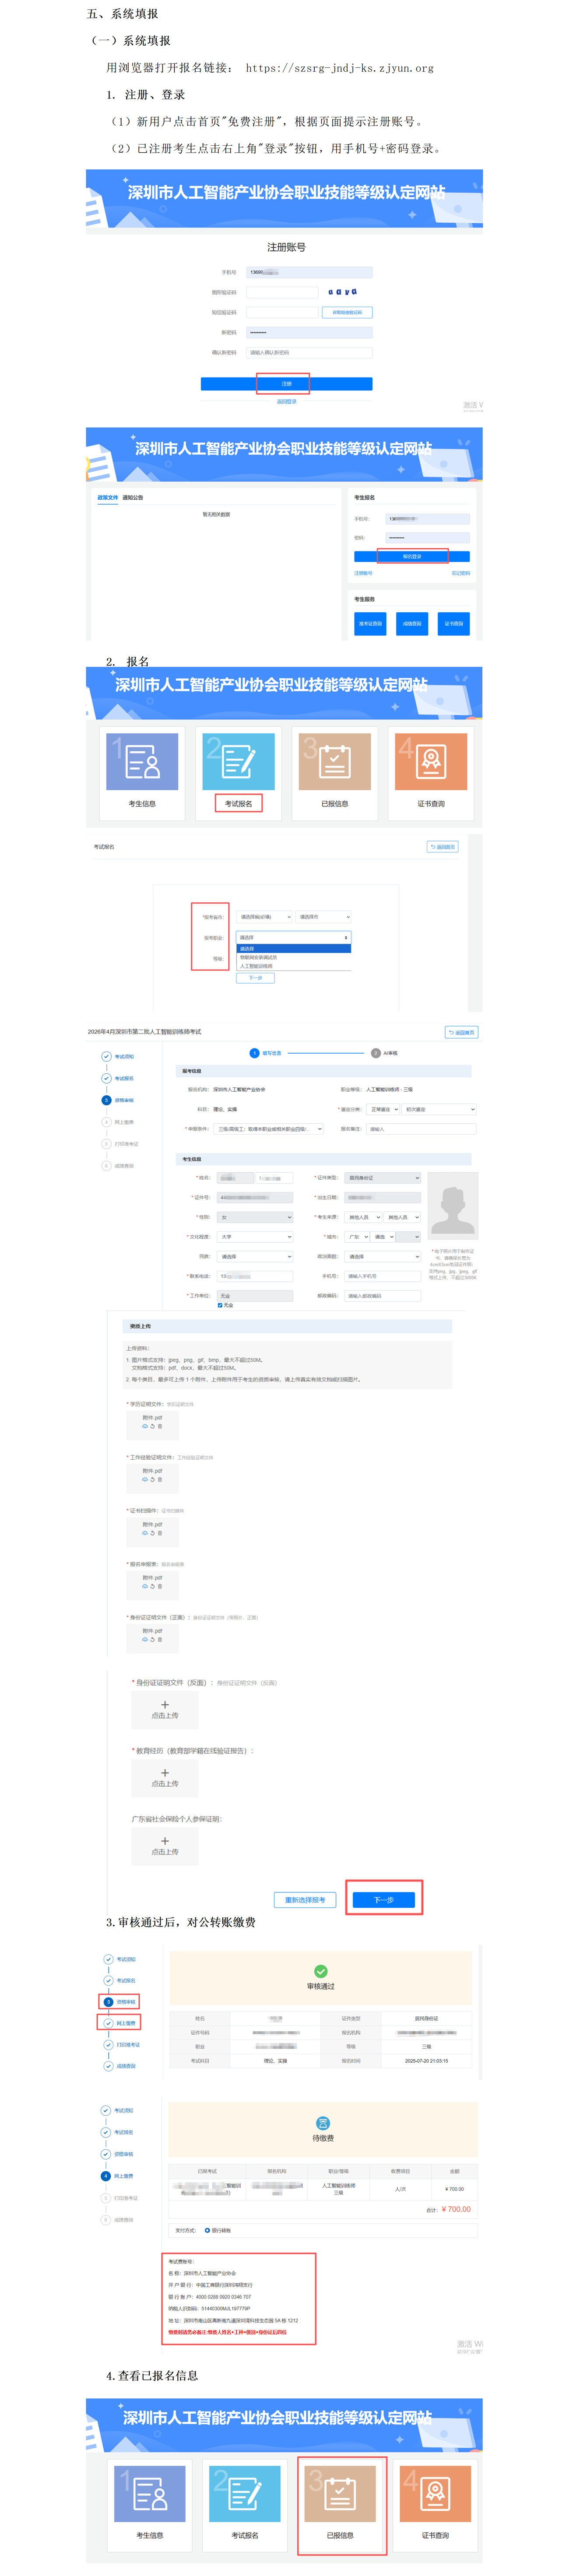The image size is (569, 2576).
Task: Select the 银行转账 payment radio button
Action: point(207,2230)
